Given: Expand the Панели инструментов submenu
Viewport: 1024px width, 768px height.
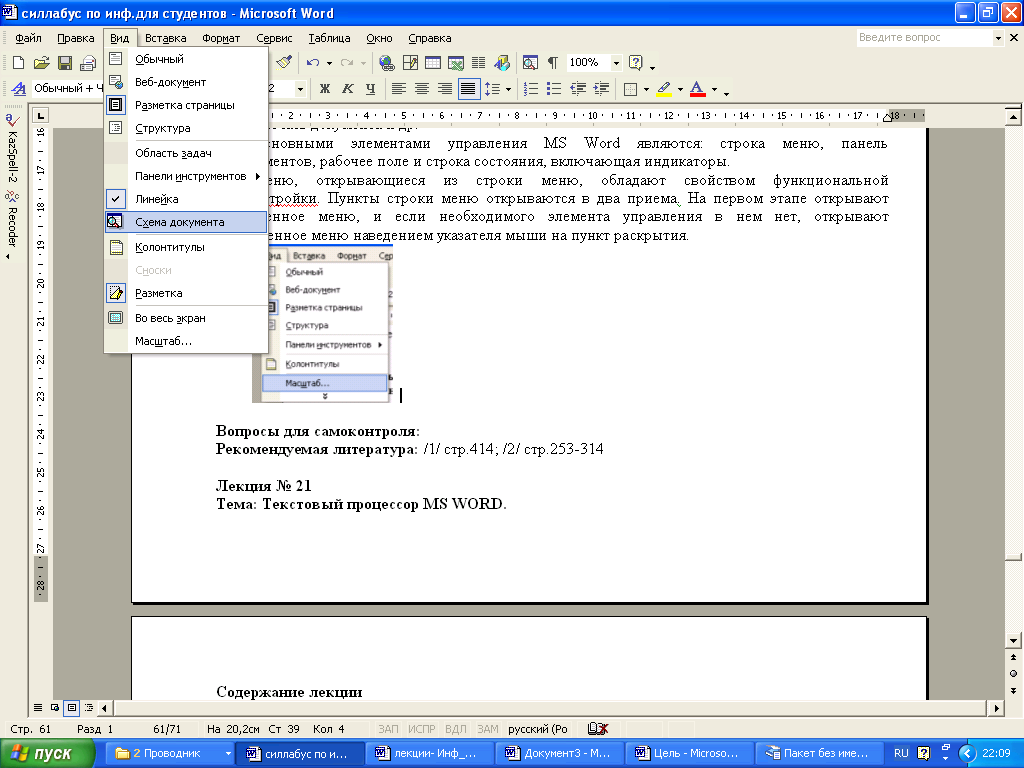Looking at the screenshot, I should 186,176.
